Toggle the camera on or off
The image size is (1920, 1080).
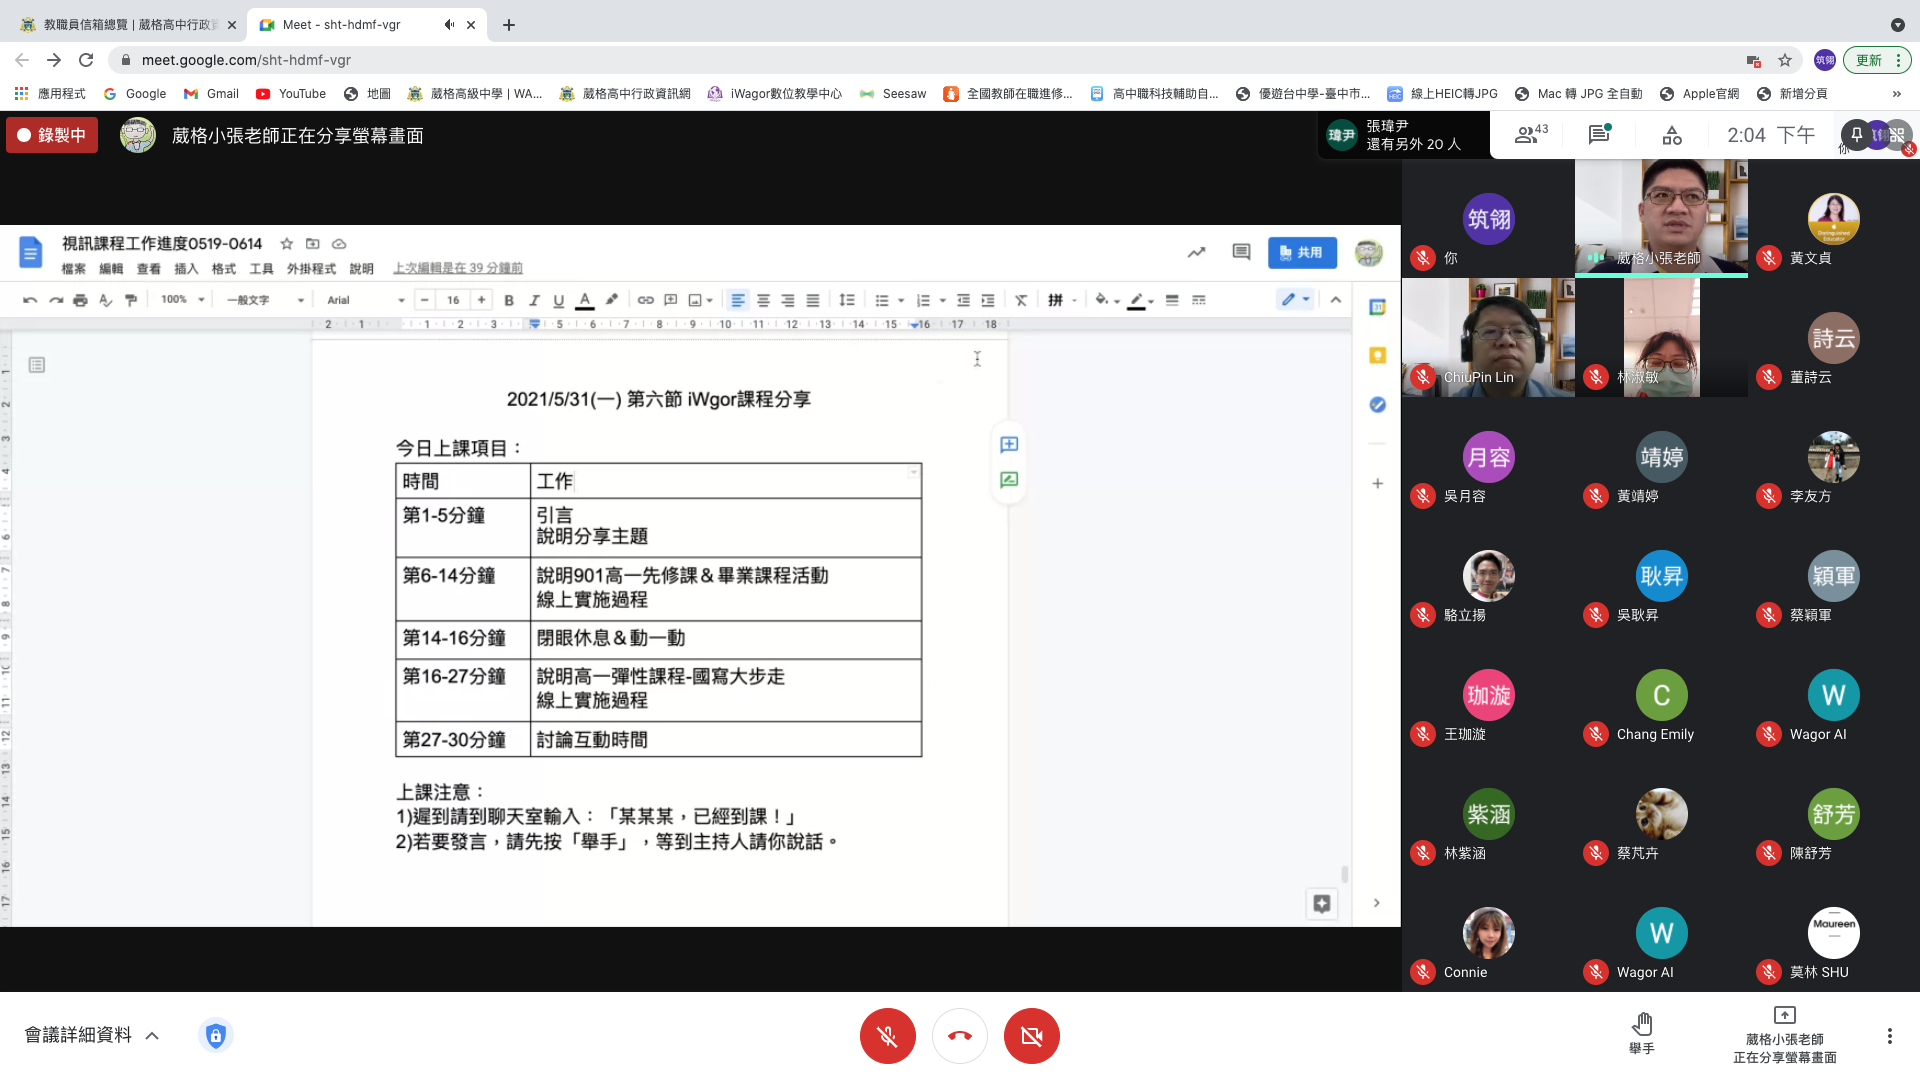(x=1031, y=1036)
